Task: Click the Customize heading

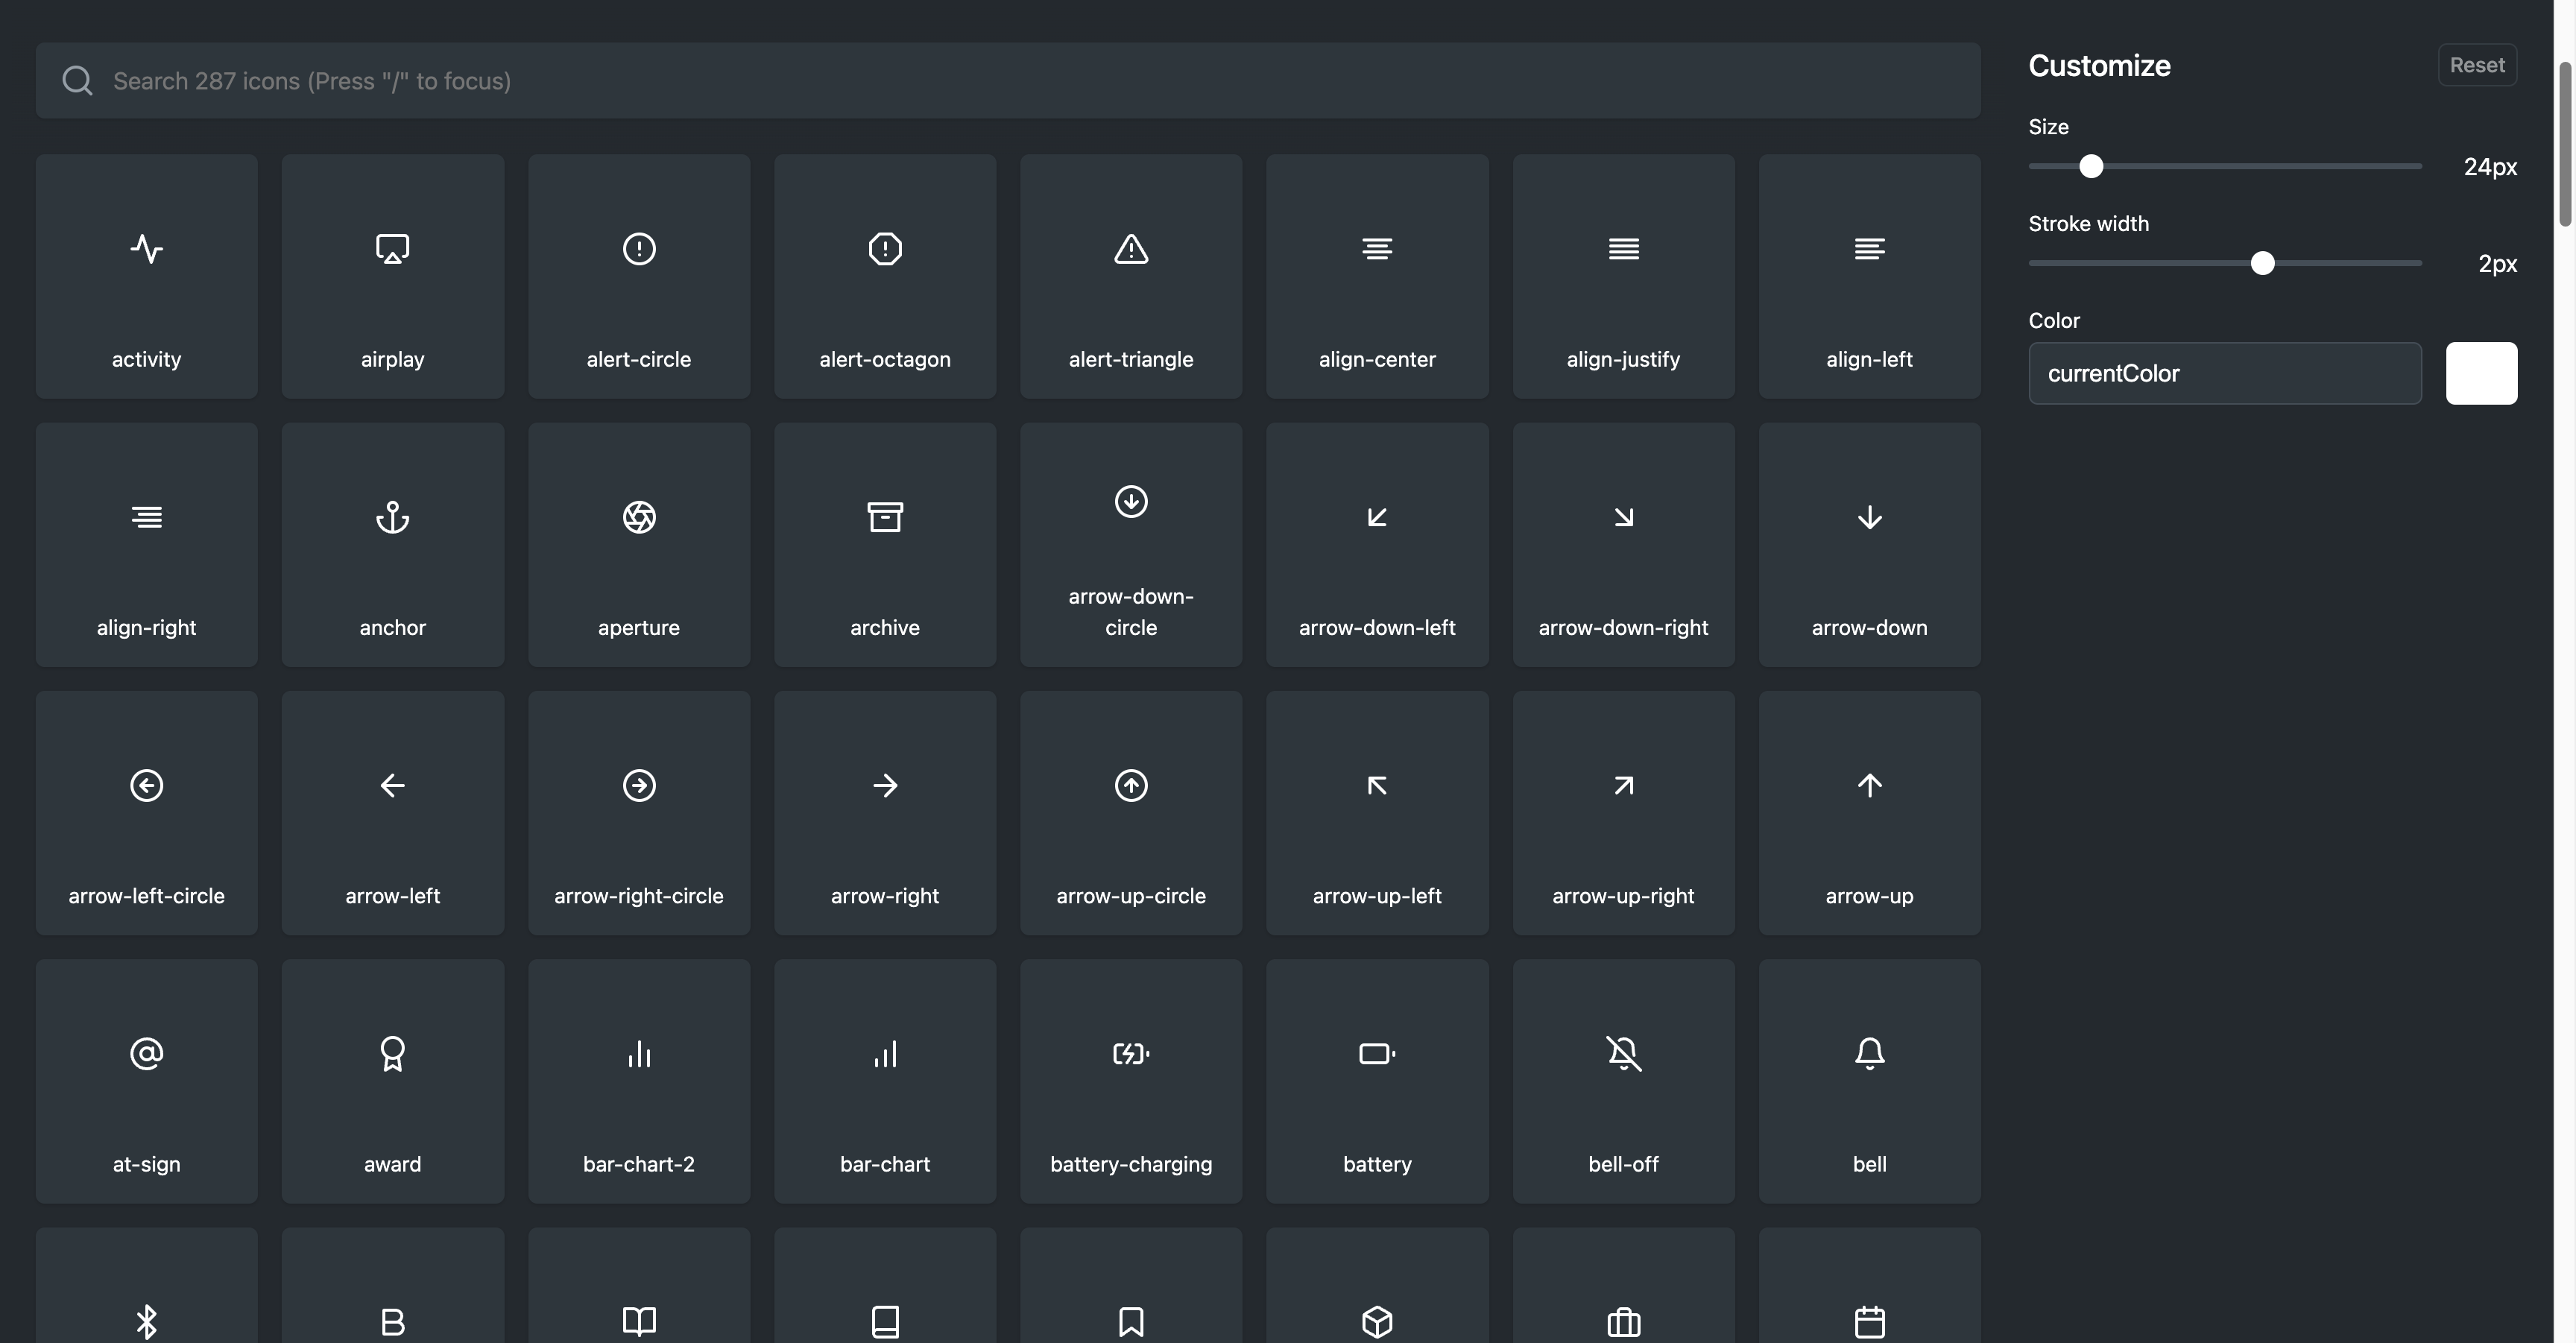Action: [x=2099, y=65]
